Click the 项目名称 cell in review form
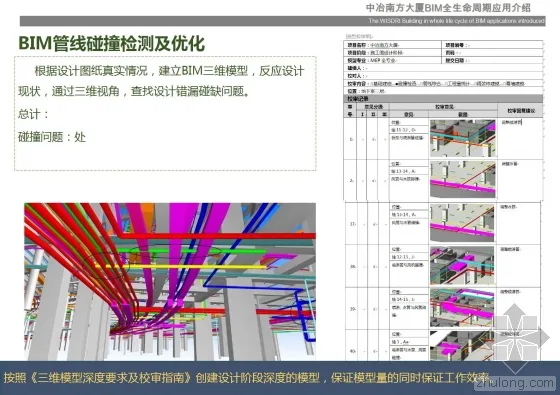560x395 pixels. click(393, 45)
